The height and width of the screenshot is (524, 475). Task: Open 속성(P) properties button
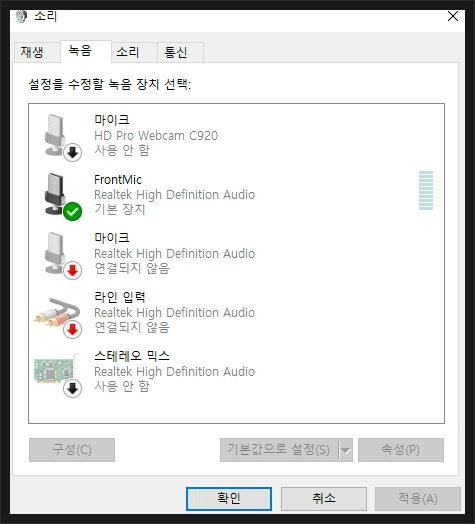click(x=401, y=450)
